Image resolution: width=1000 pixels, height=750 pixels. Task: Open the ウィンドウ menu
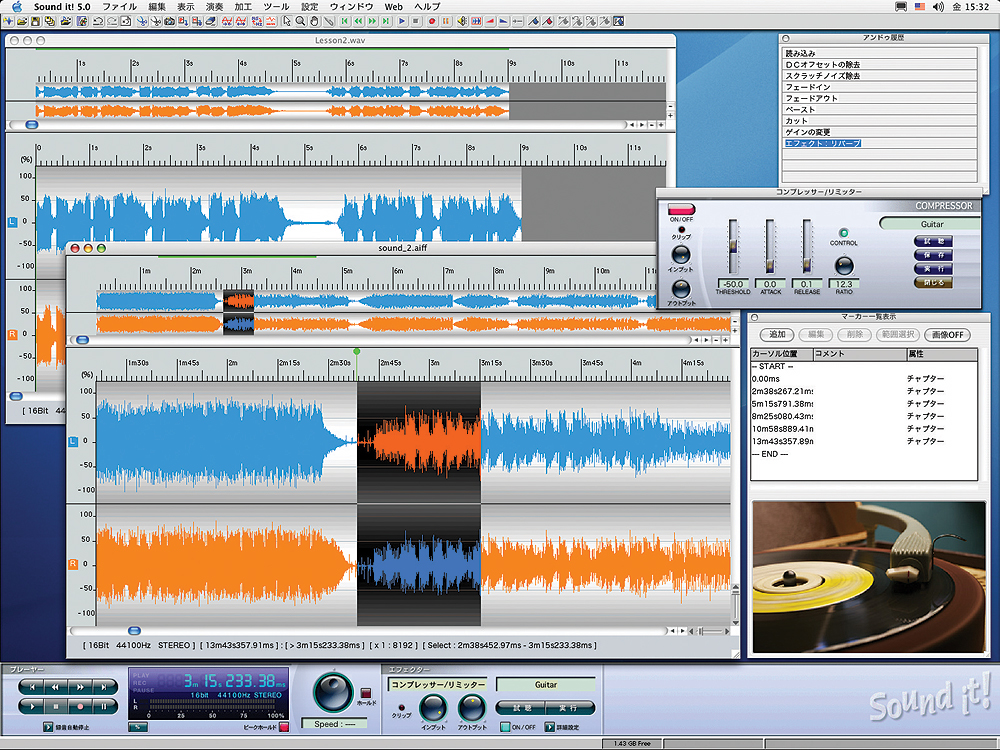point(351,6)
